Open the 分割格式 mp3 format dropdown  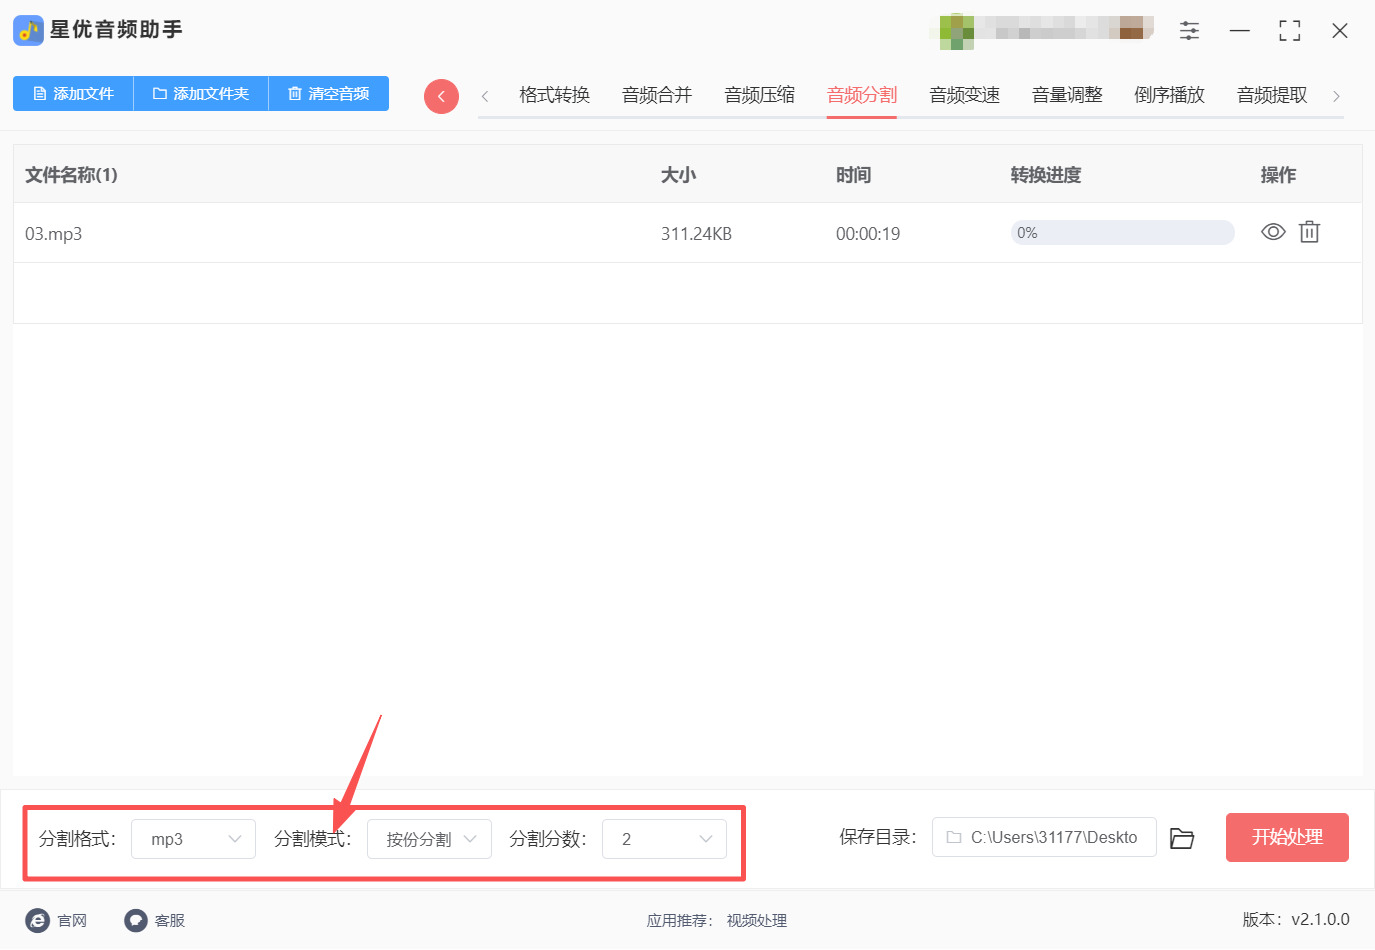tap(193, 839)
